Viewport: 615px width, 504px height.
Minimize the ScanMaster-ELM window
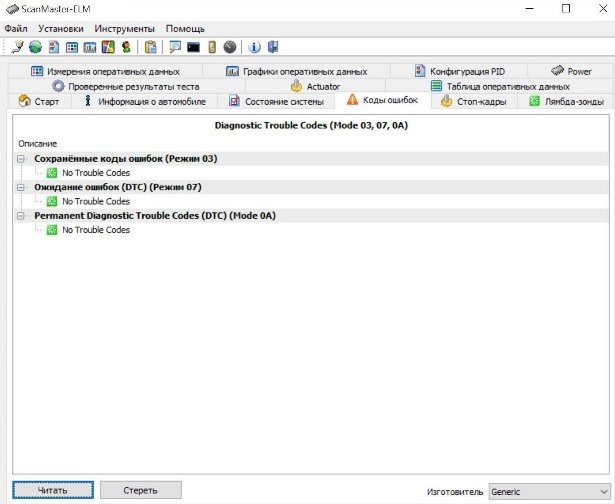[x=529, y=8]
